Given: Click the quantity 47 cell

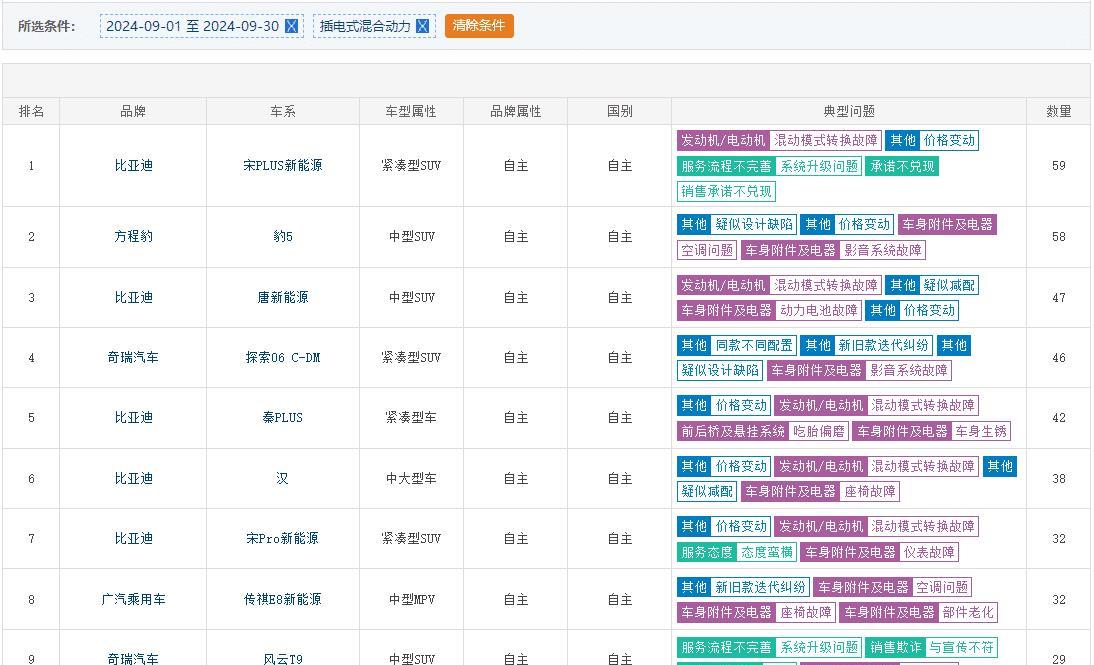Looking at the screenshot, I should point(1058,297).
